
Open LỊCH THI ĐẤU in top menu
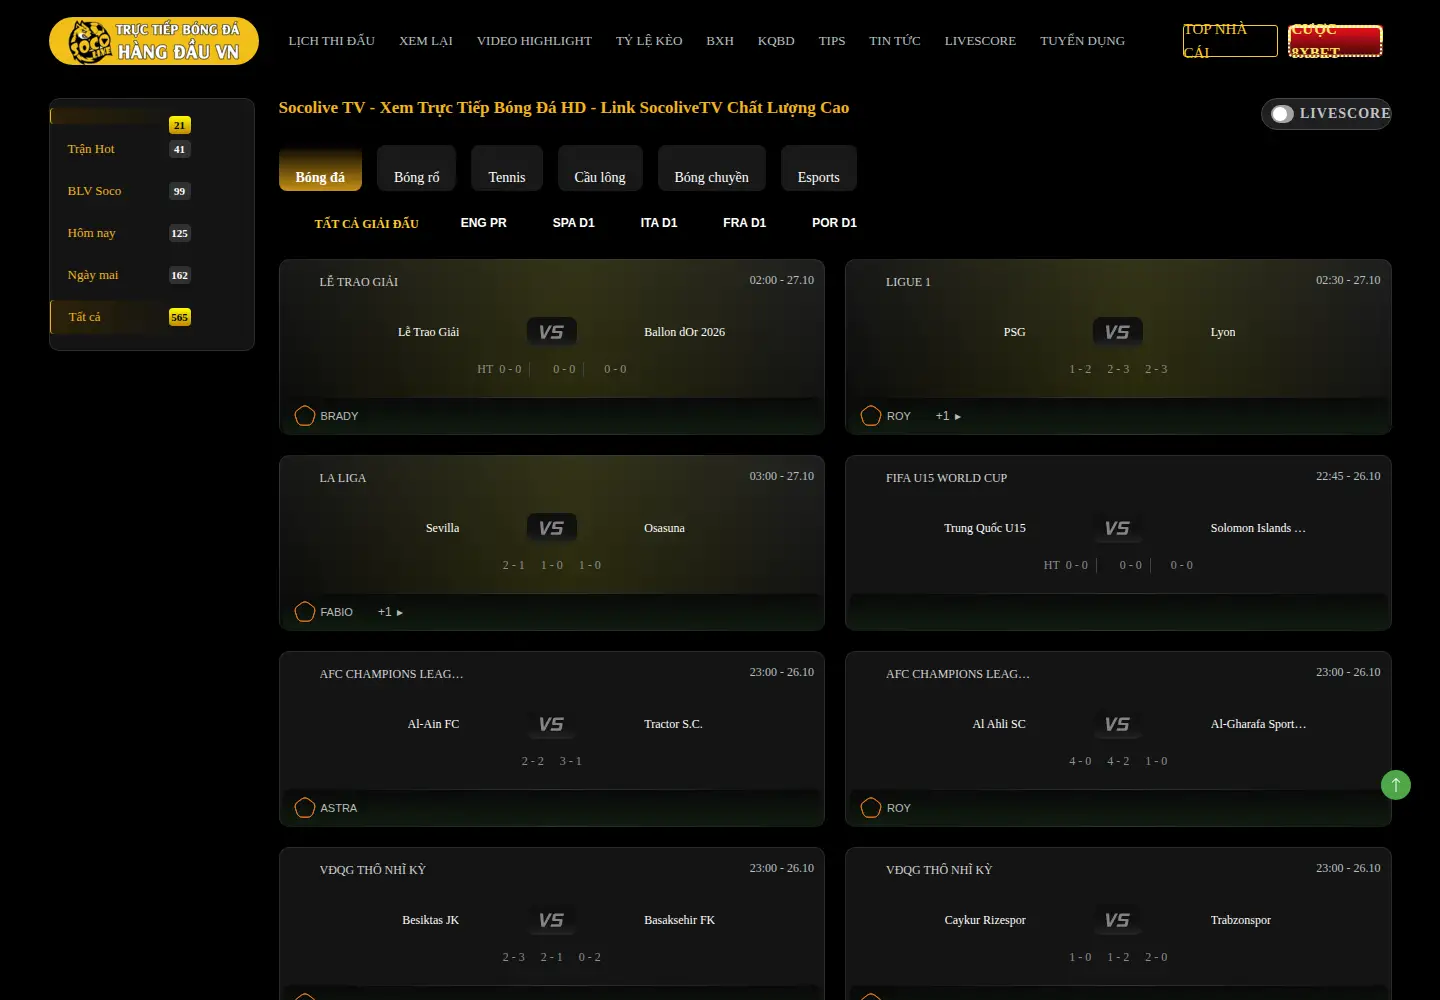tap(332, 41)
